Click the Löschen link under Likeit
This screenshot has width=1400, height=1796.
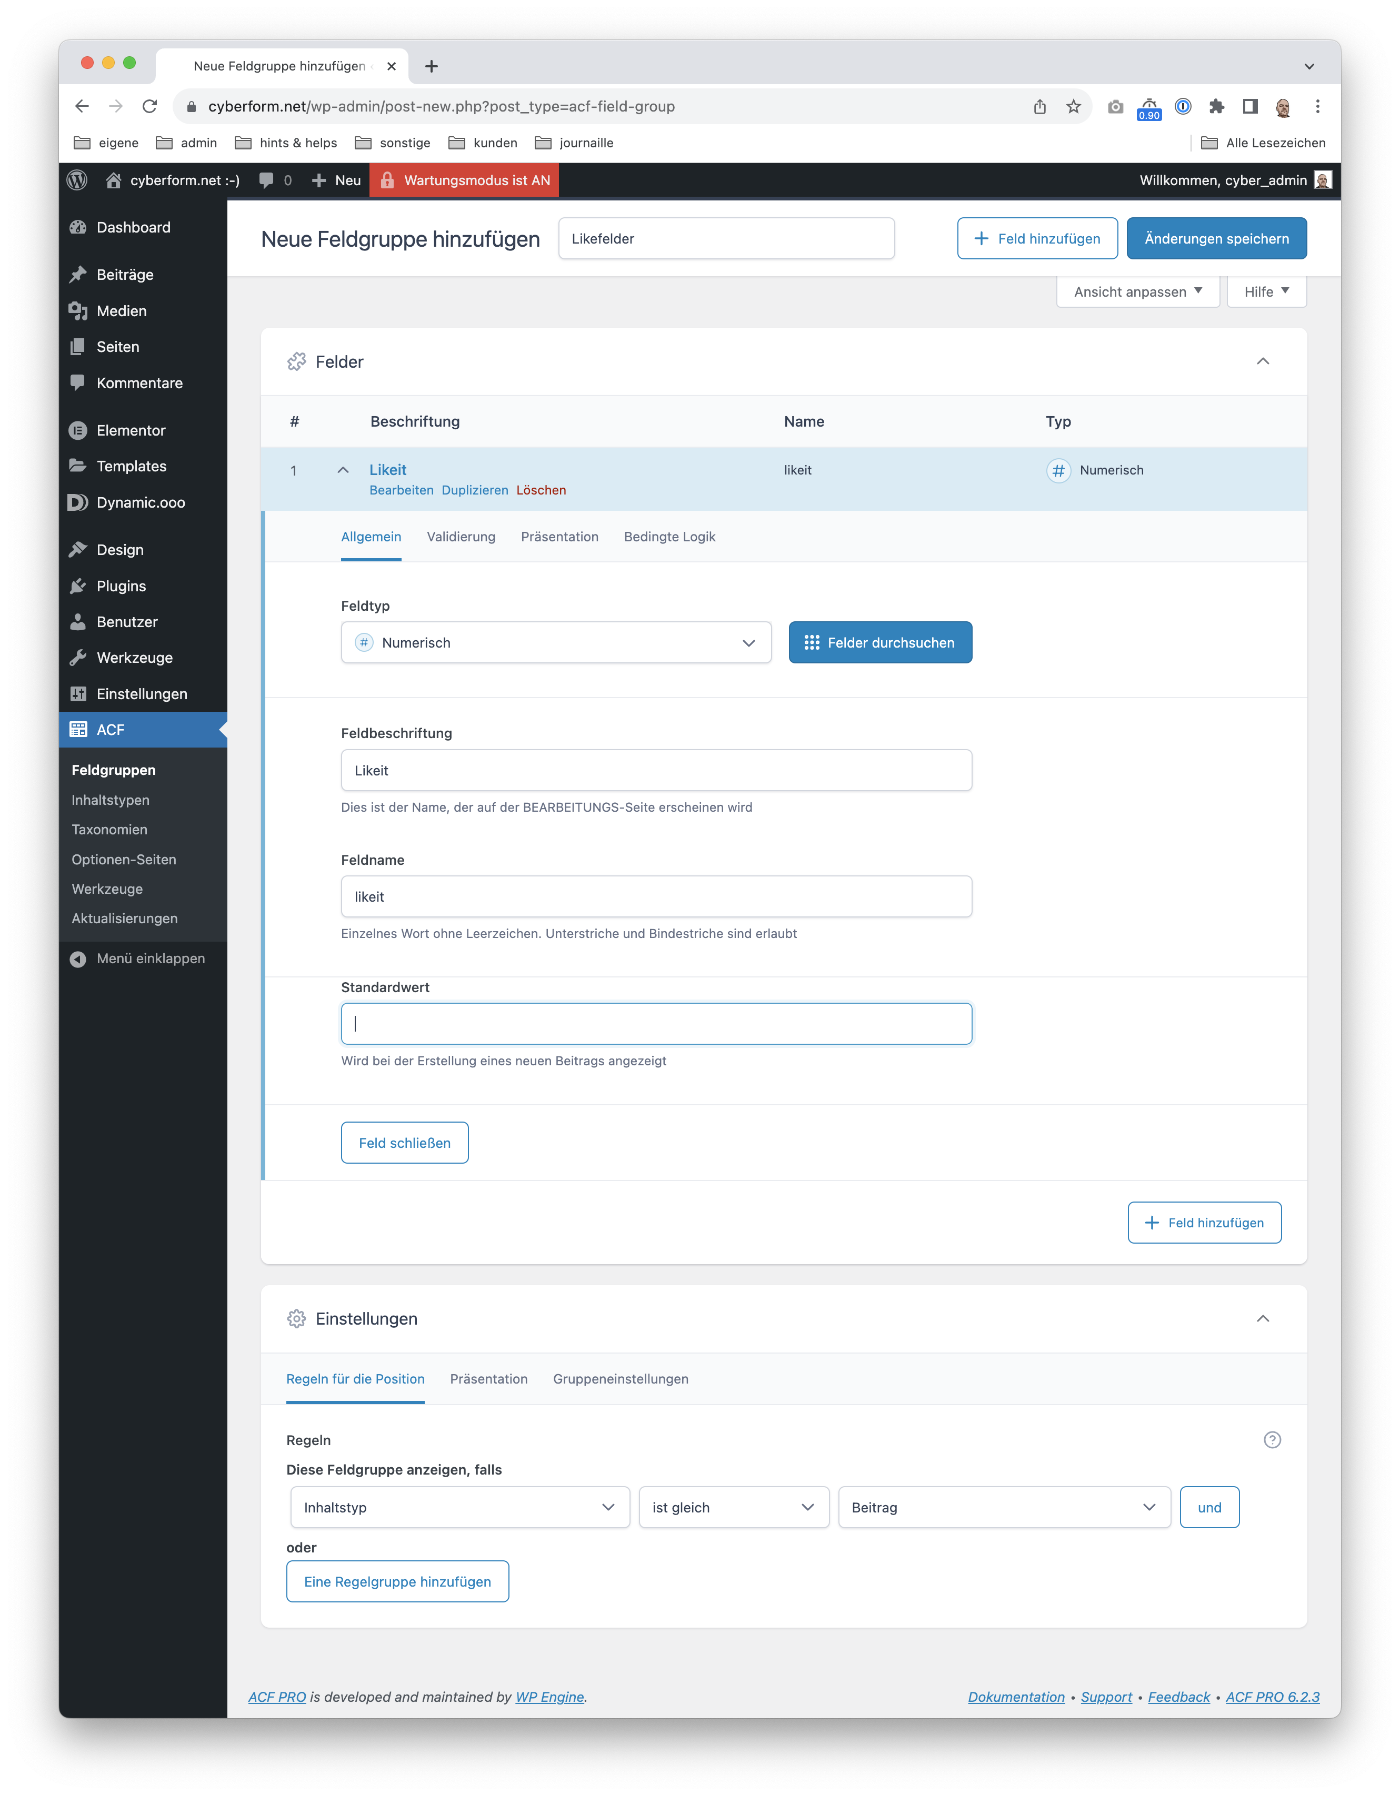pos(541,490)
